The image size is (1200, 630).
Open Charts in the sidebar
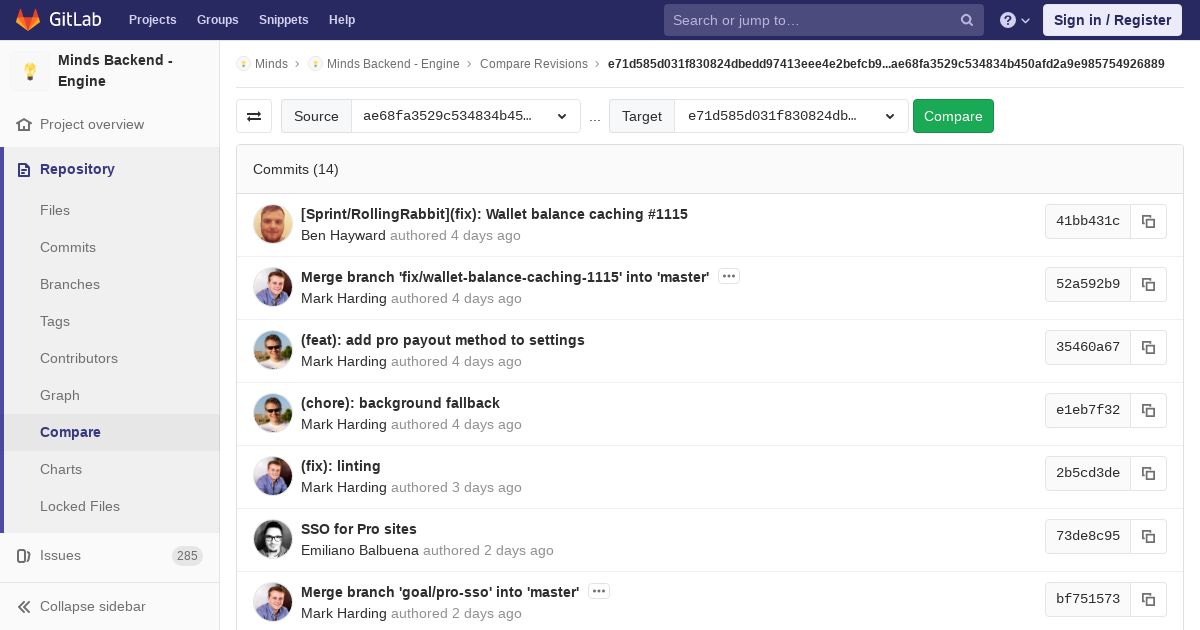pos(61,469)
